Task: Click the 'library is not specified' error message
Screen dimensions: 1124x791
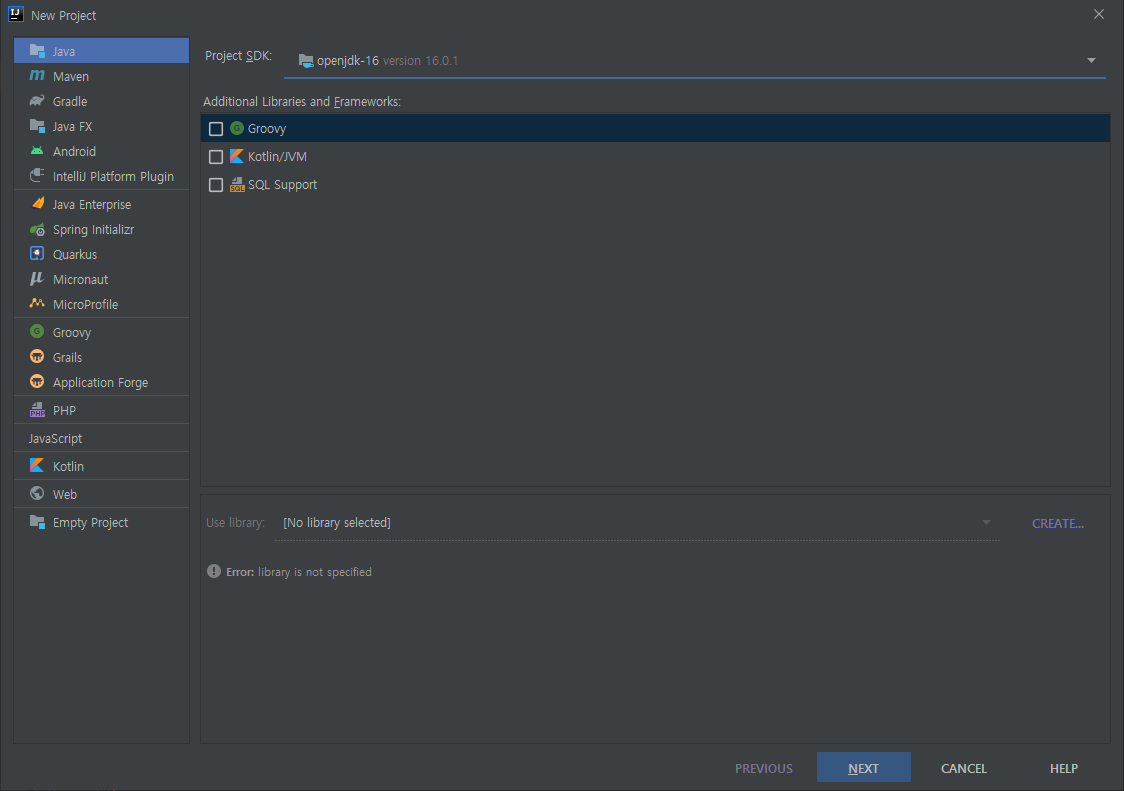Action: [x=315, y=572]
